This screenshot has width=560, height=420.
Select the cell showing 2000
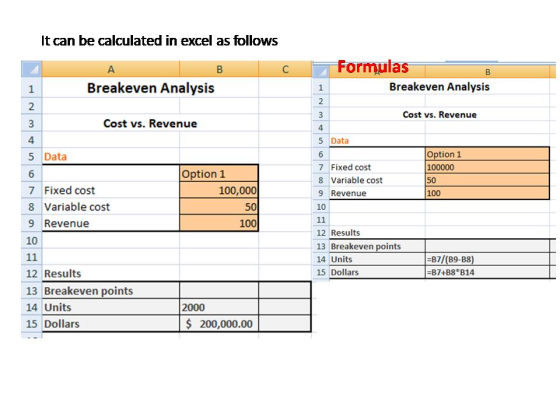point(219,307)
